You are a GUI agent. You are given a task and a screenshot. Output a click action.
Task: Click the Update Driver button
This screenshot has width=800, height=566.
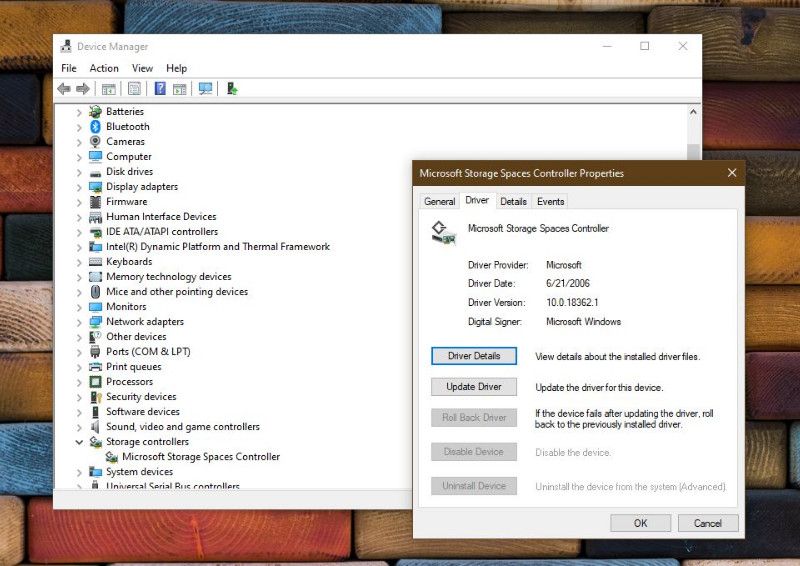pyautogui.click(x=474, y=387)
